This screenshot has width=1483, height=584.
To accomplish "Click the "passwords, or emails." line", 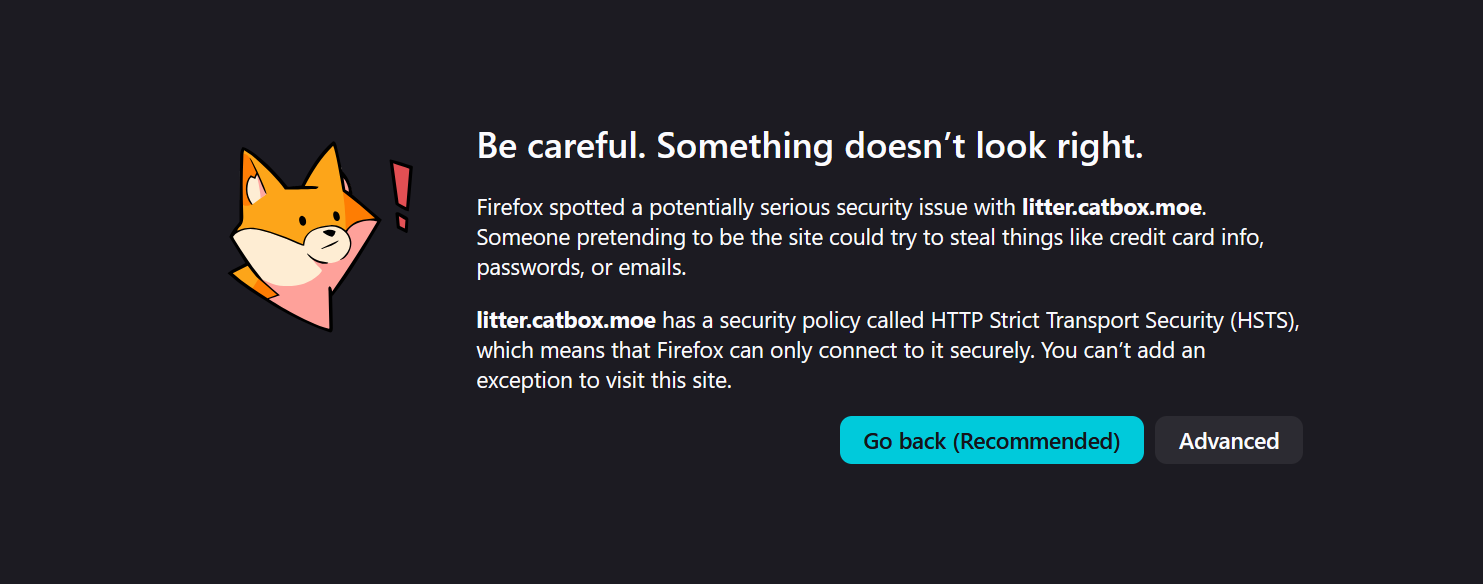I will [x=581, y=268].
